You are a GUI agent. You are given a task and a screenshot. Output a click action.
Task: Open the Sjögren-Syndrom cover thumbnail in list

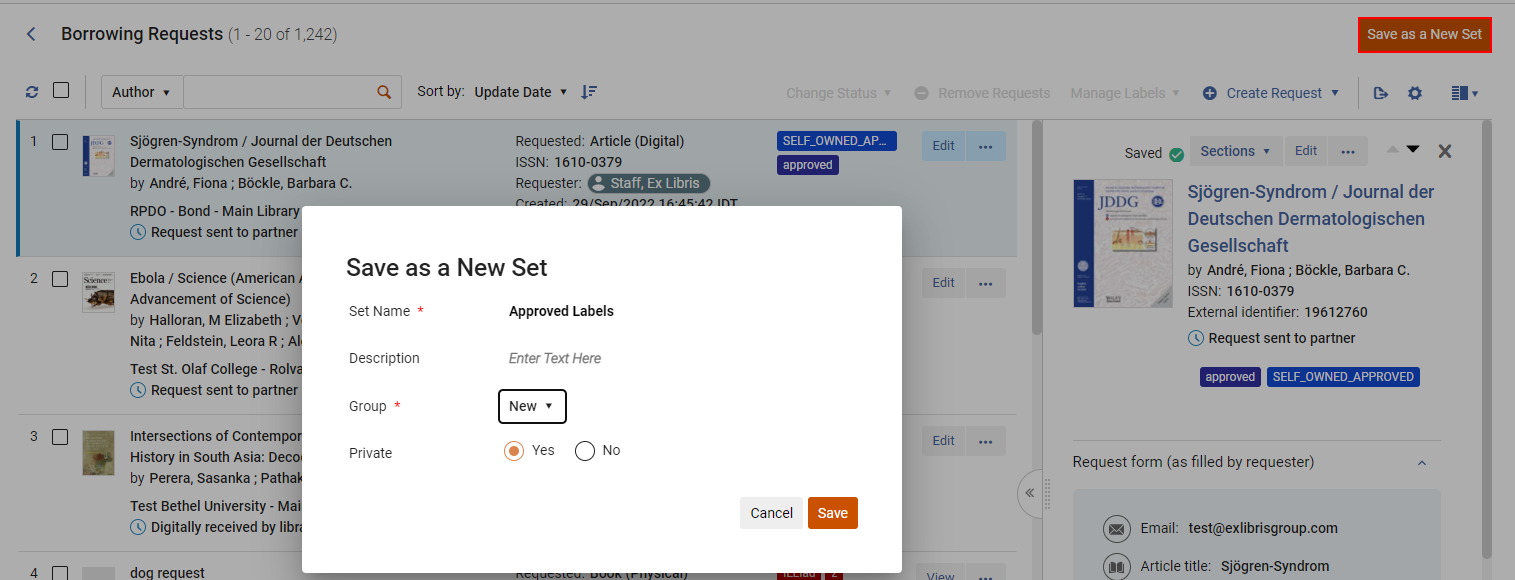pyautogui.click(x=98, y=156)
